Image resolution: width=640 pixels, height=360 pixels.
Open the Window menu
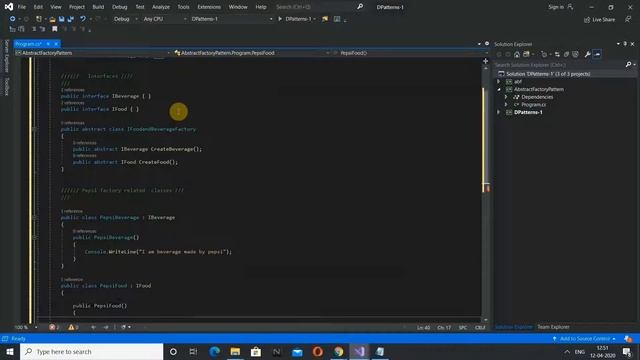(x=238, y=7)
